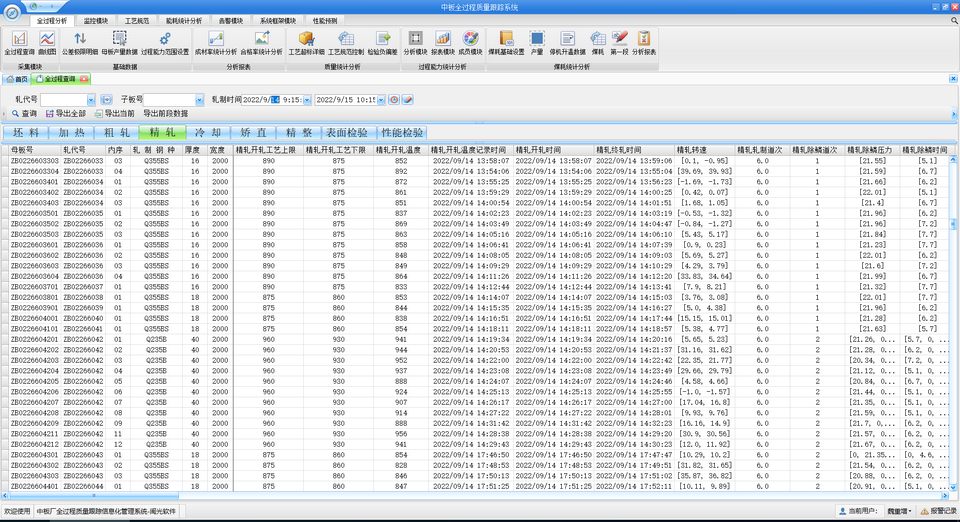
Task: Open 停机开通数据 icon
Action: 568,43
